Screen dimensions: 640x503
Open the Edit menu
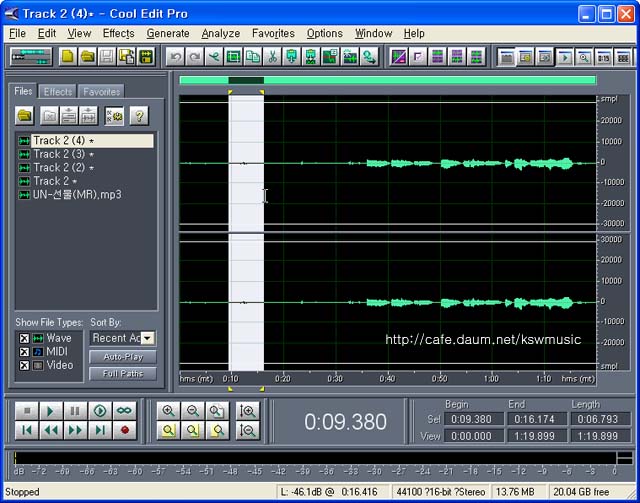click(x=47, y=33)
